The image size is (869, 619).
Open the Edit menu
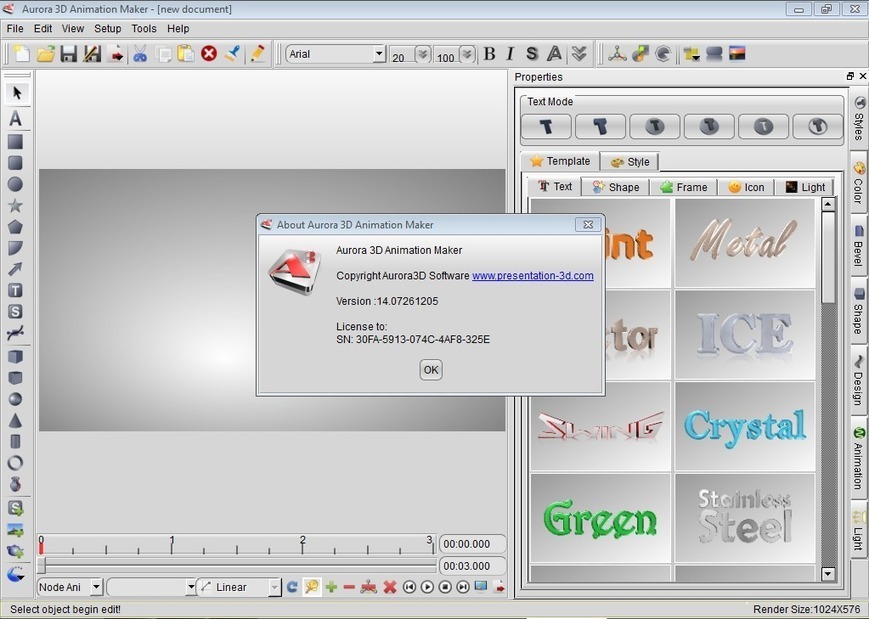[x=43, y=28]
